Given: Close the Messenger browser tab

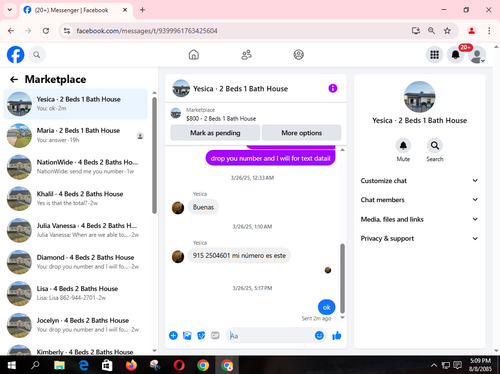Looking at the screenshot, I should coord(125,10).
